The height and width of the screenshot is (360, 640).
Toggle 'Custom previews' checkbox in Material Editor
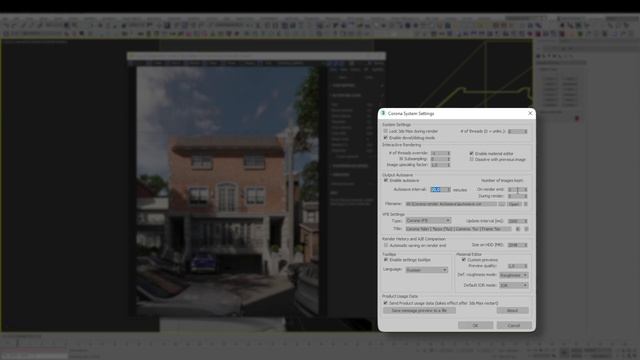tap(464, 260)
